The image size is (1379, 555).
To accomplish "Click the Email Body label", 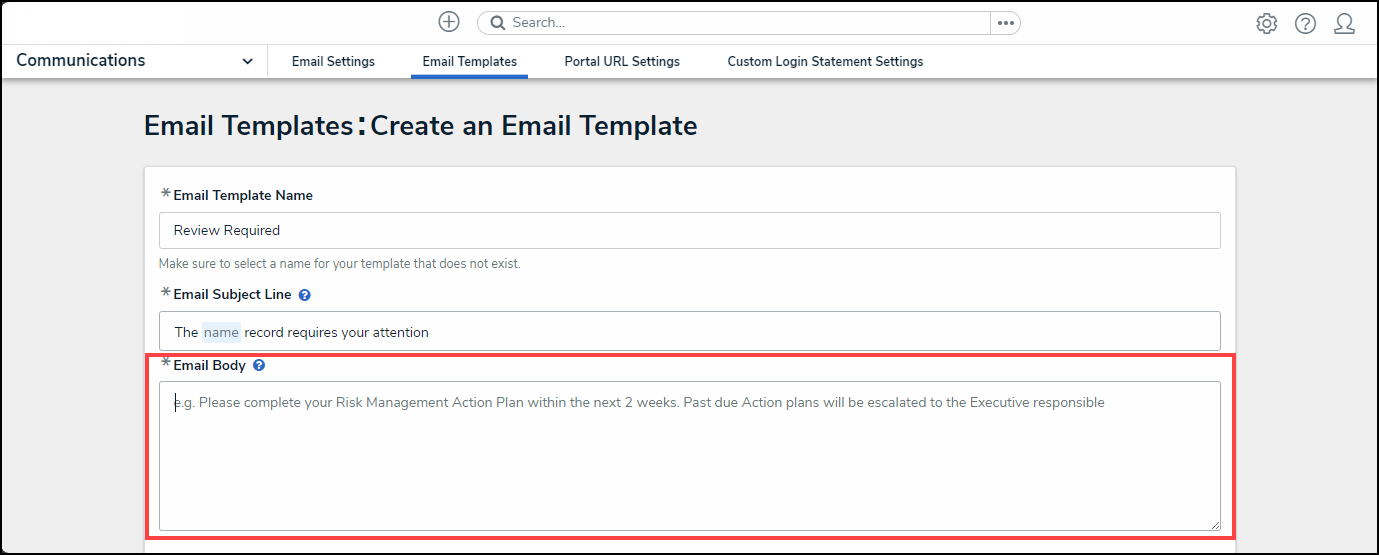I will tap(209, 365).
